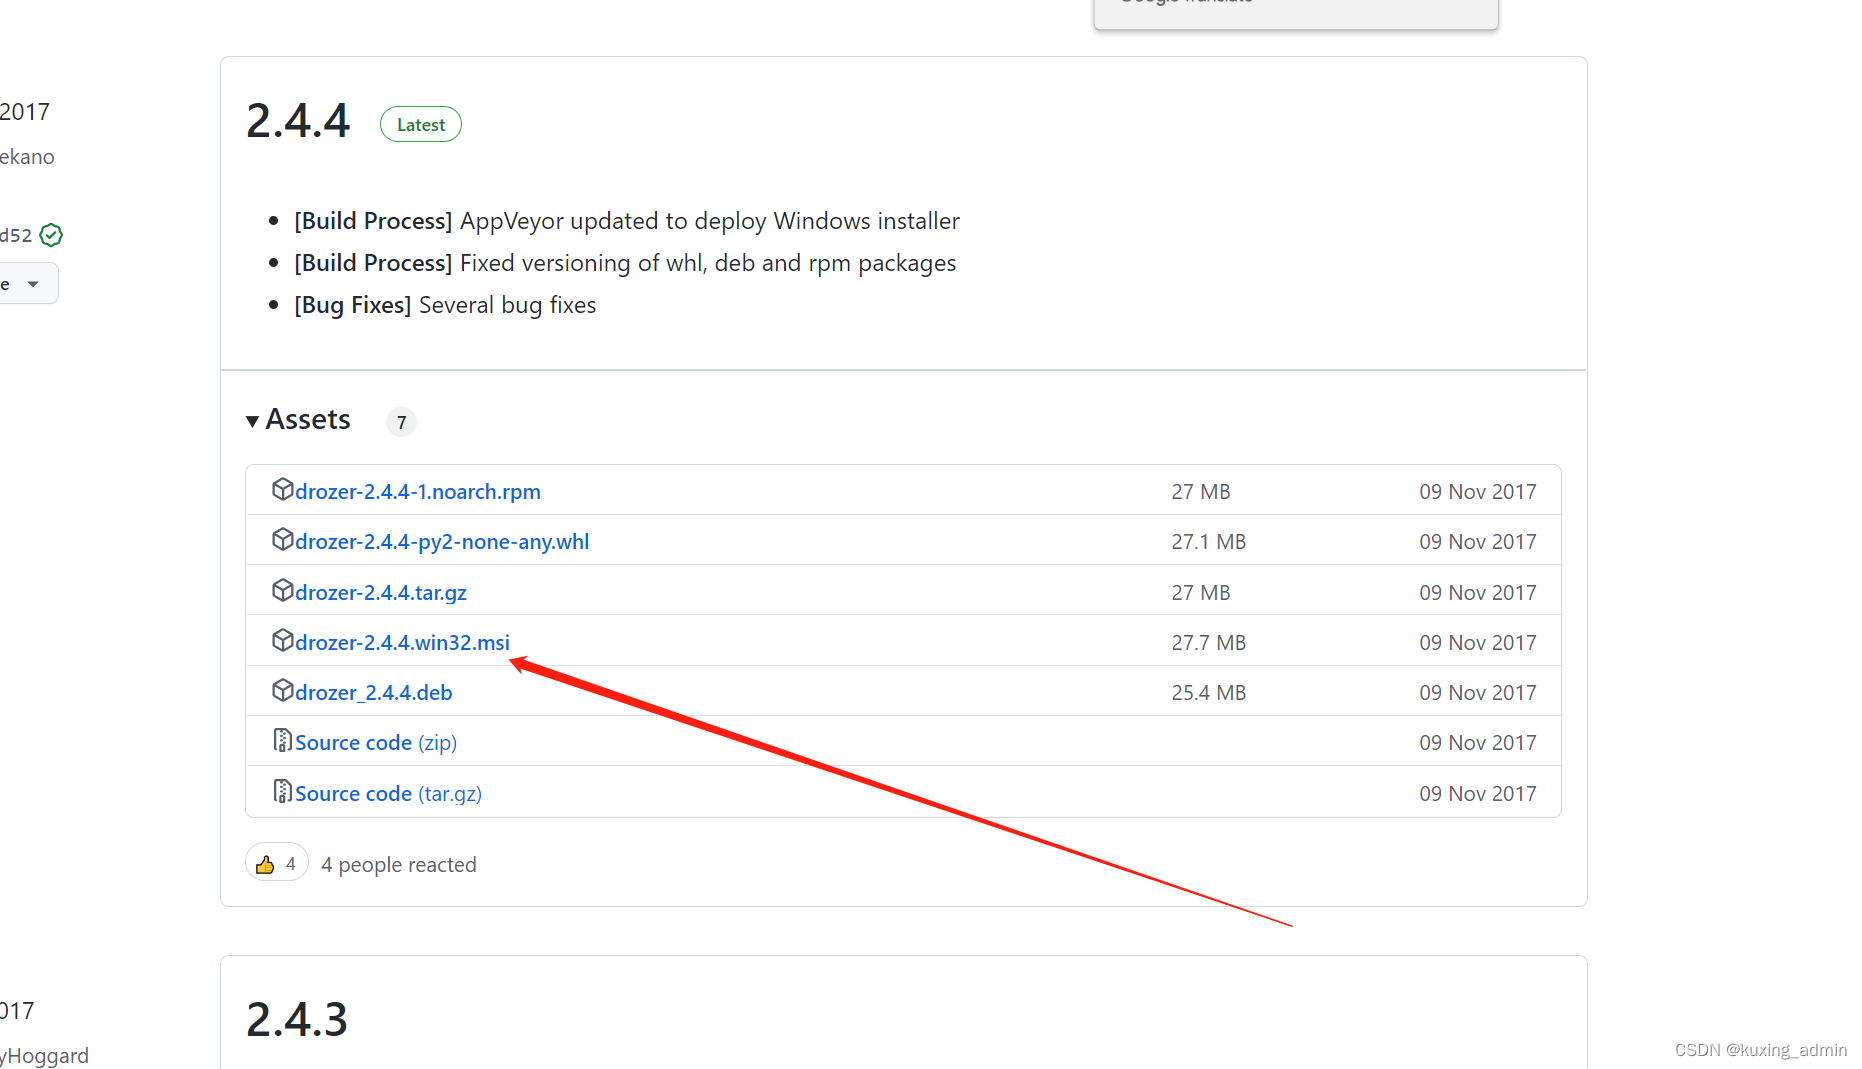Click the package icon beside drozer-2.4.4-py2-none-any.whl
1862x1069 pixels.
pos(283,539)
